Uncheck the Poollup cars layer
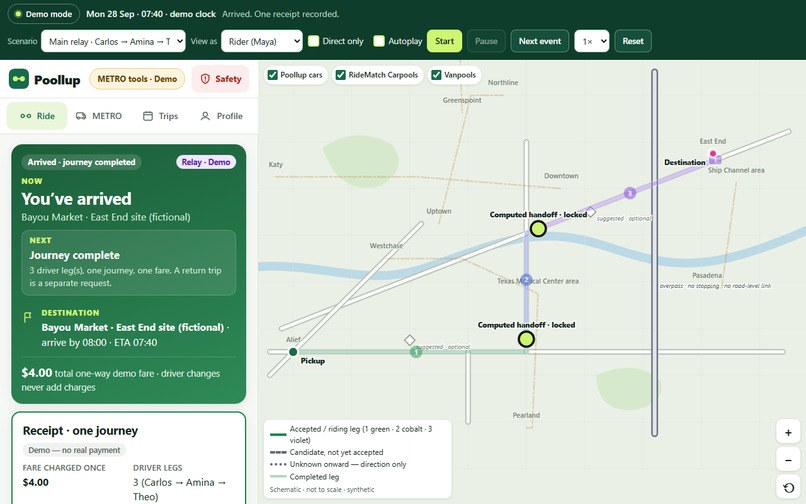This screenshot has height=504, width=806. click(x=272, y=75)
